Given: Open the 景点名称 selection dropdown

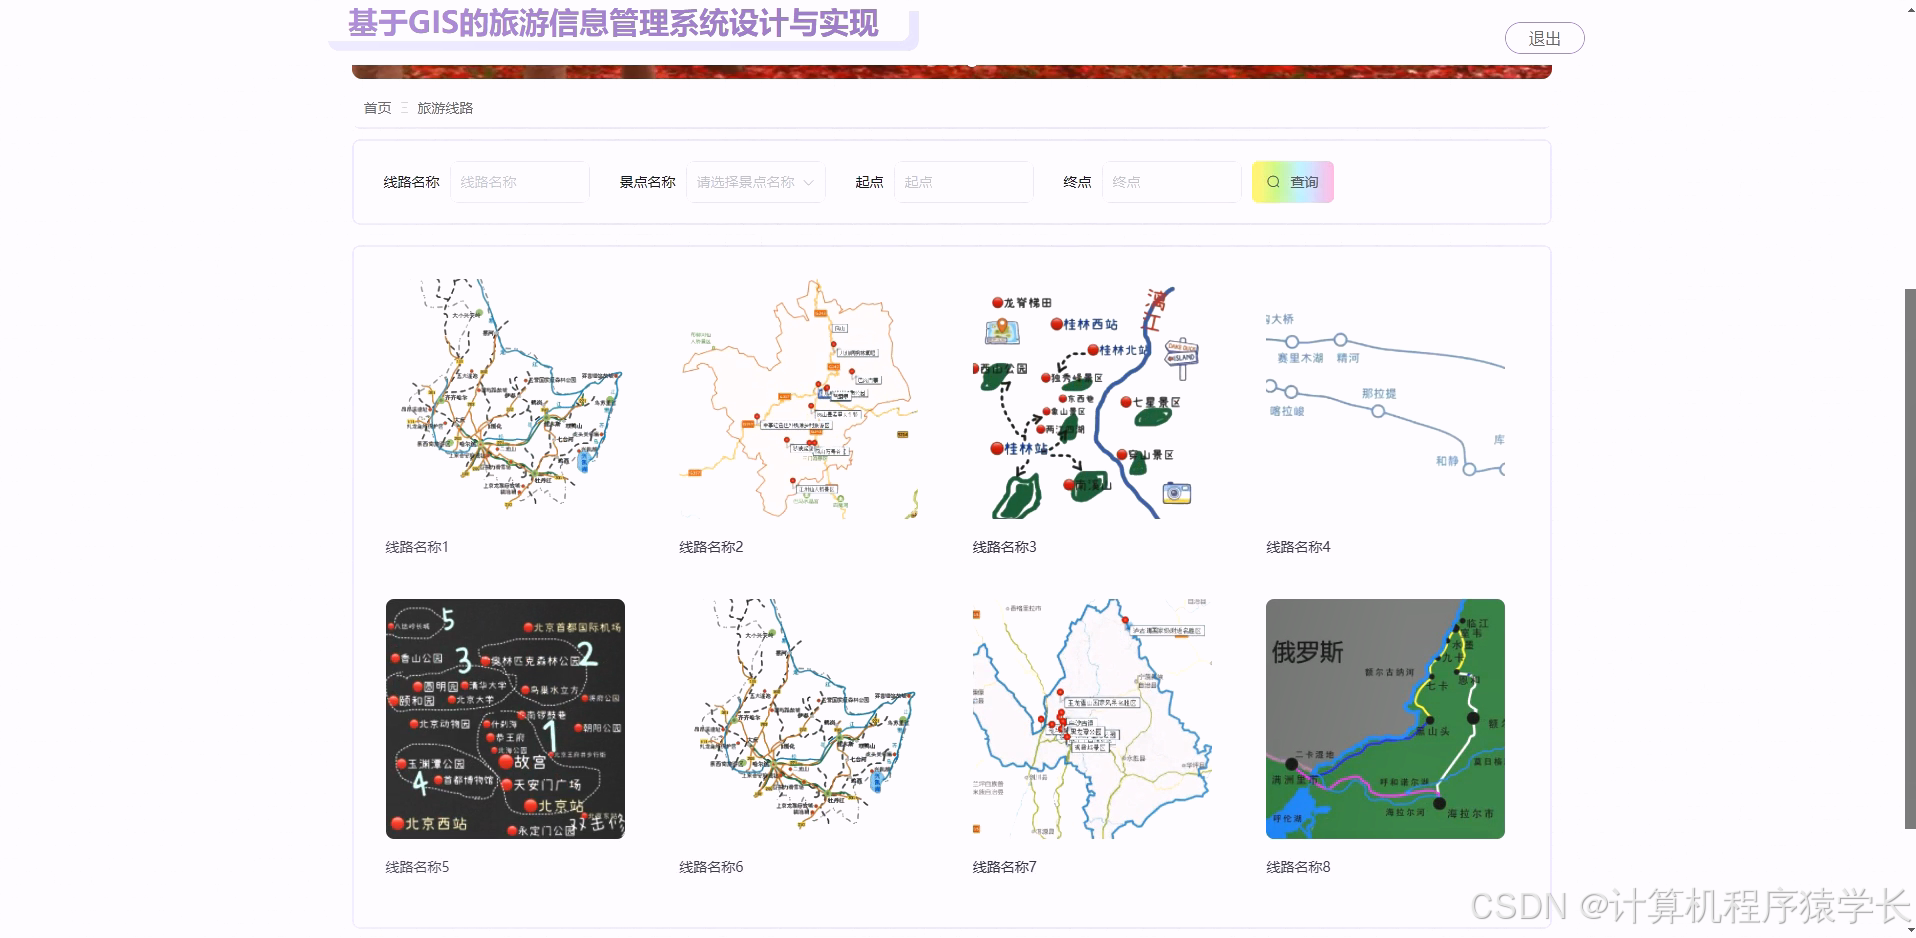Looking at the screenshot, I should 755,182.
